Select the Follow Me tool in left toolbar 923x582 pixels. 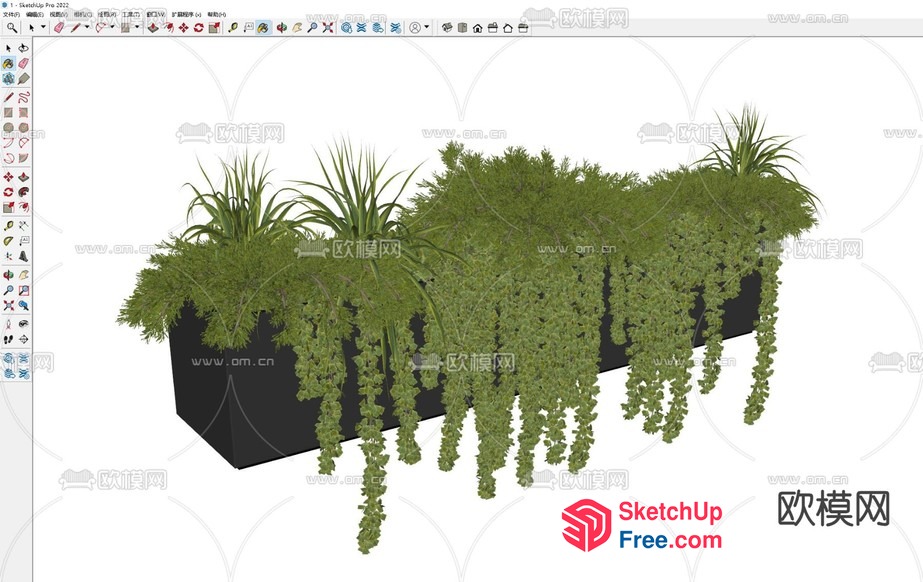(24, 192)
